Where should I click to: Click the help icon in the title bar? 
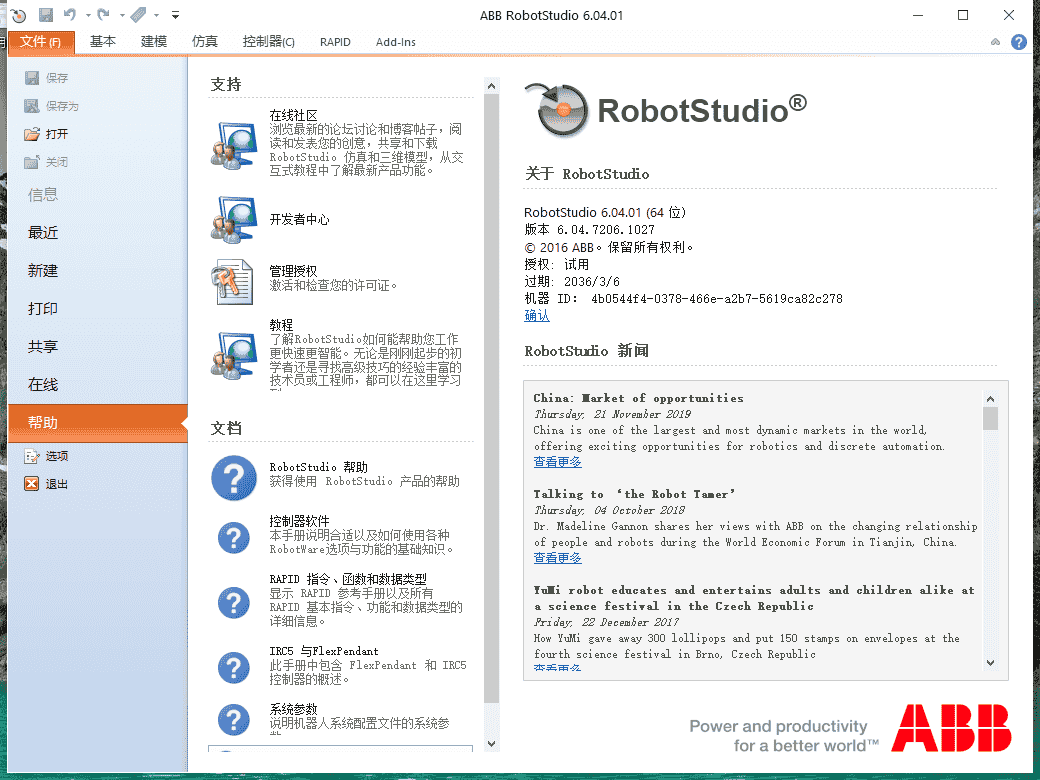pos(1018,41)
